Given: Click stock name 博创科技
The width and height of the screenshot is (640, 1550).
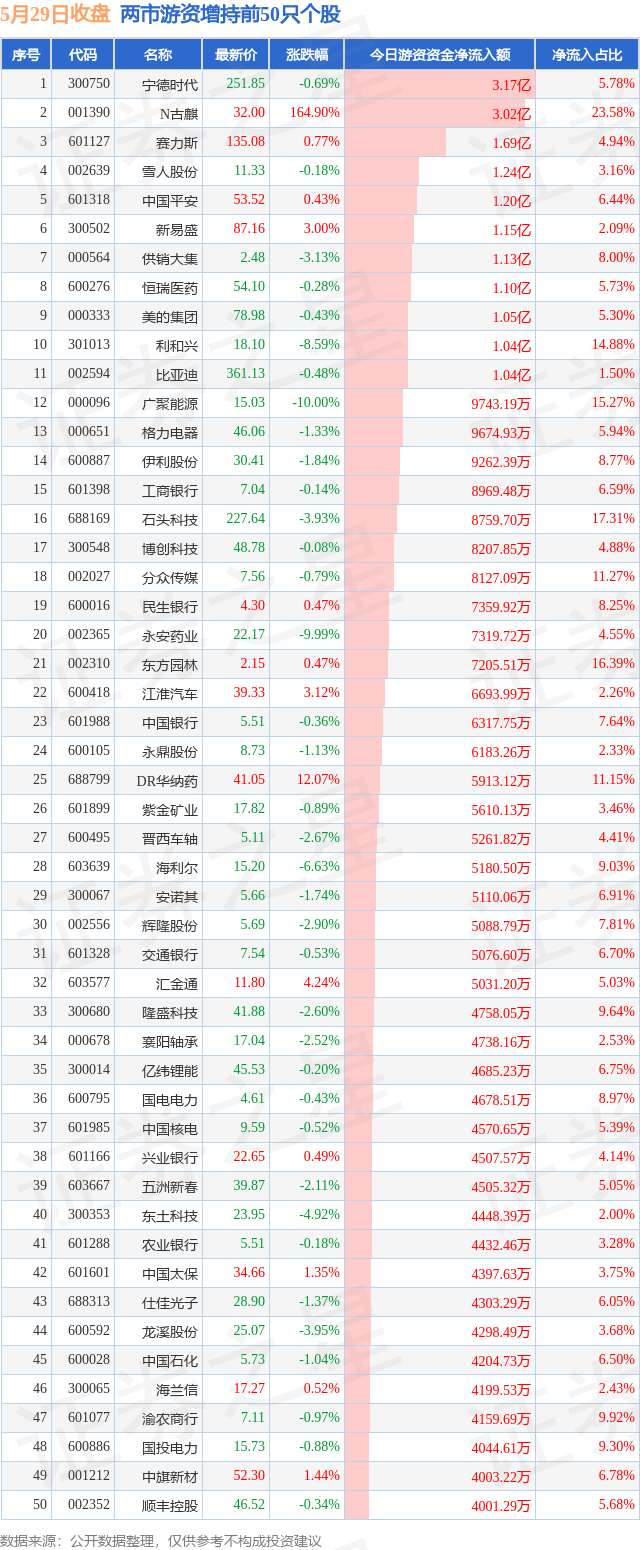Looking at the screenshot, I should [x=170, y=548].
